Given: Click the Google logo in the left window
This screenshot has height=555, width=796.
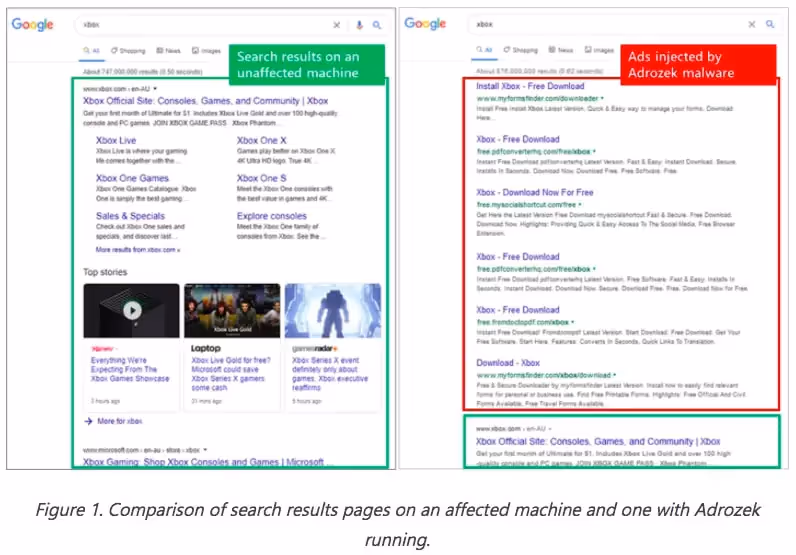Looking at the screenshot, I should 32,24.
